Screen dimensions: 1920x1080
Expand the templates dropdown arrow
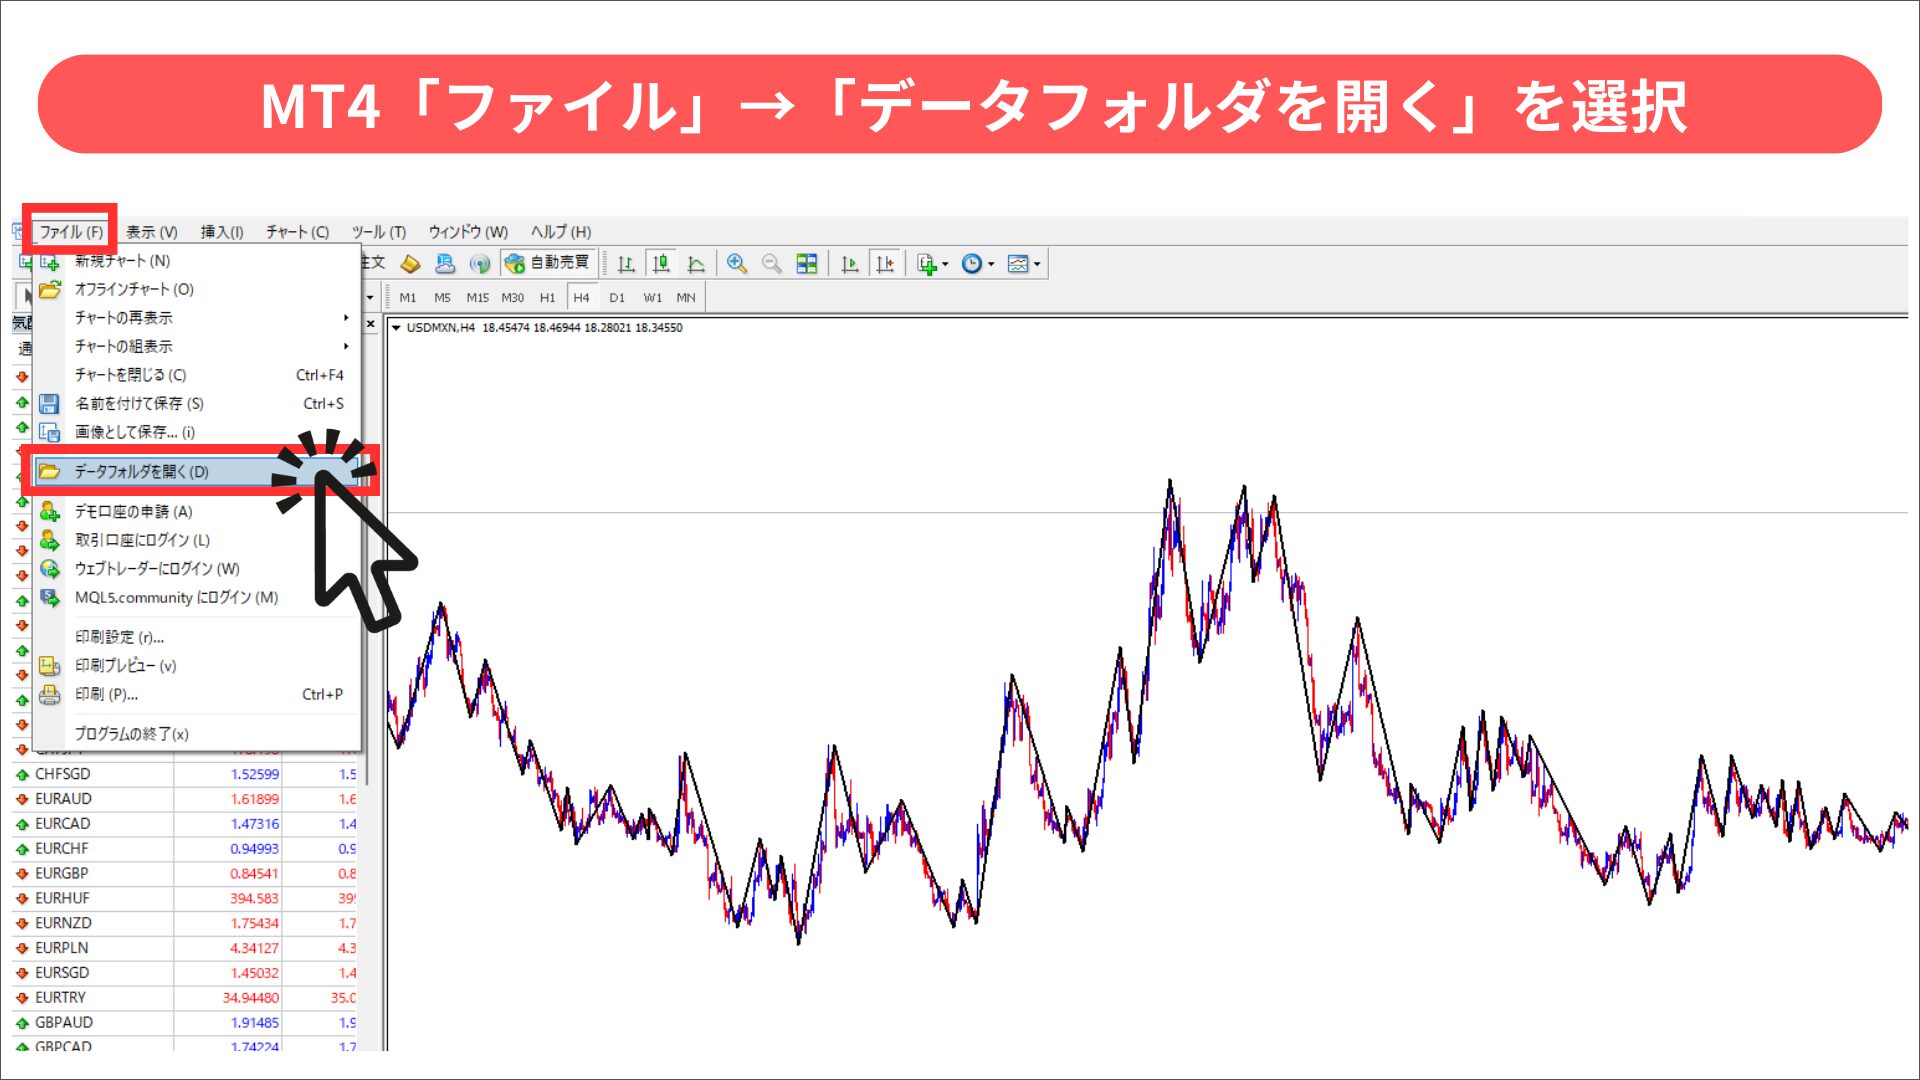tap(1037, 265)
